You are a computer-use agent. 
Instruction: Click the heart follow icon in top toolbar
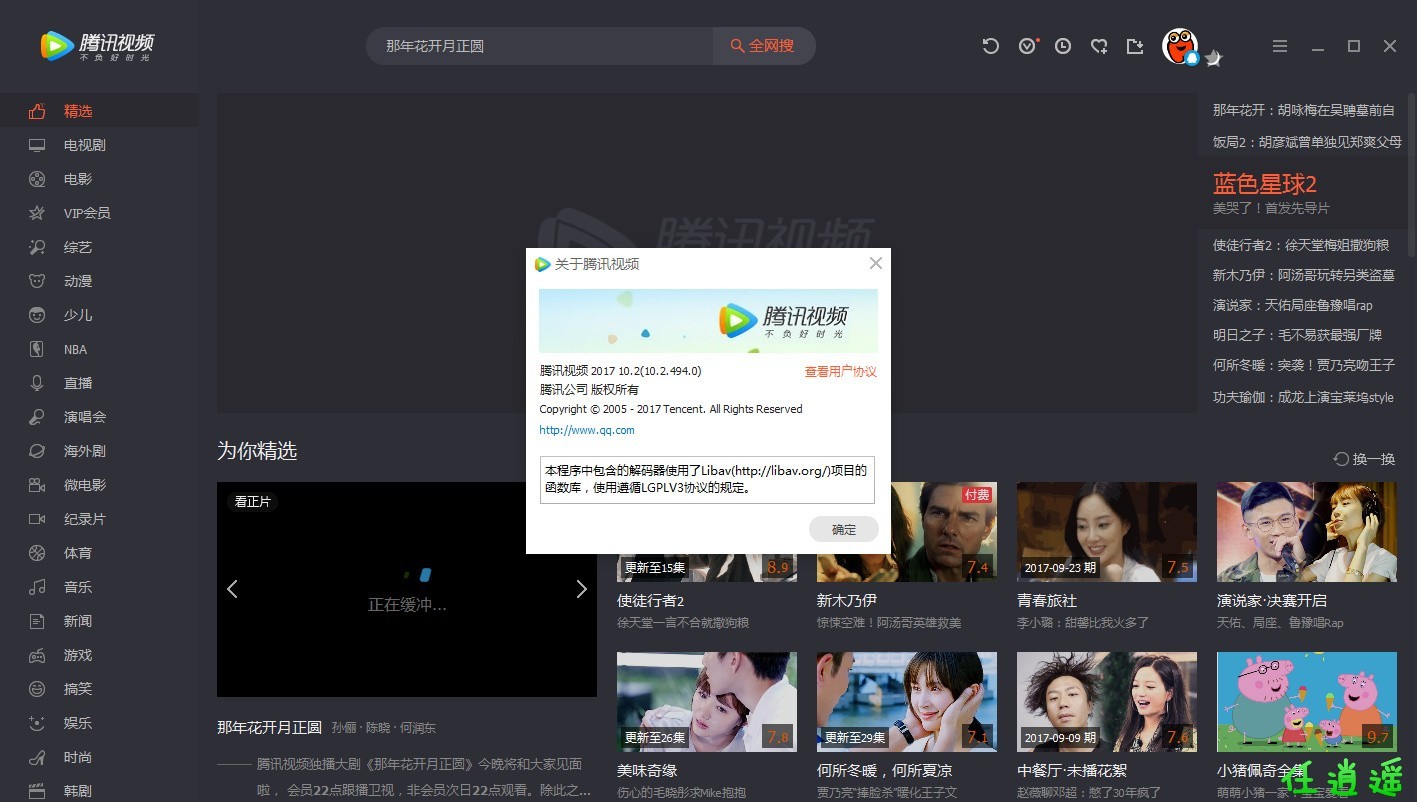pos(1099,46)
